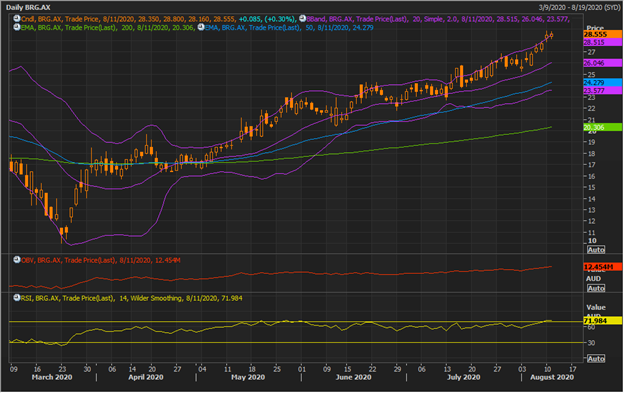Click the 10 price axis label
The image size is (624, 393).
pyautogui.click(x=592, y=241)
